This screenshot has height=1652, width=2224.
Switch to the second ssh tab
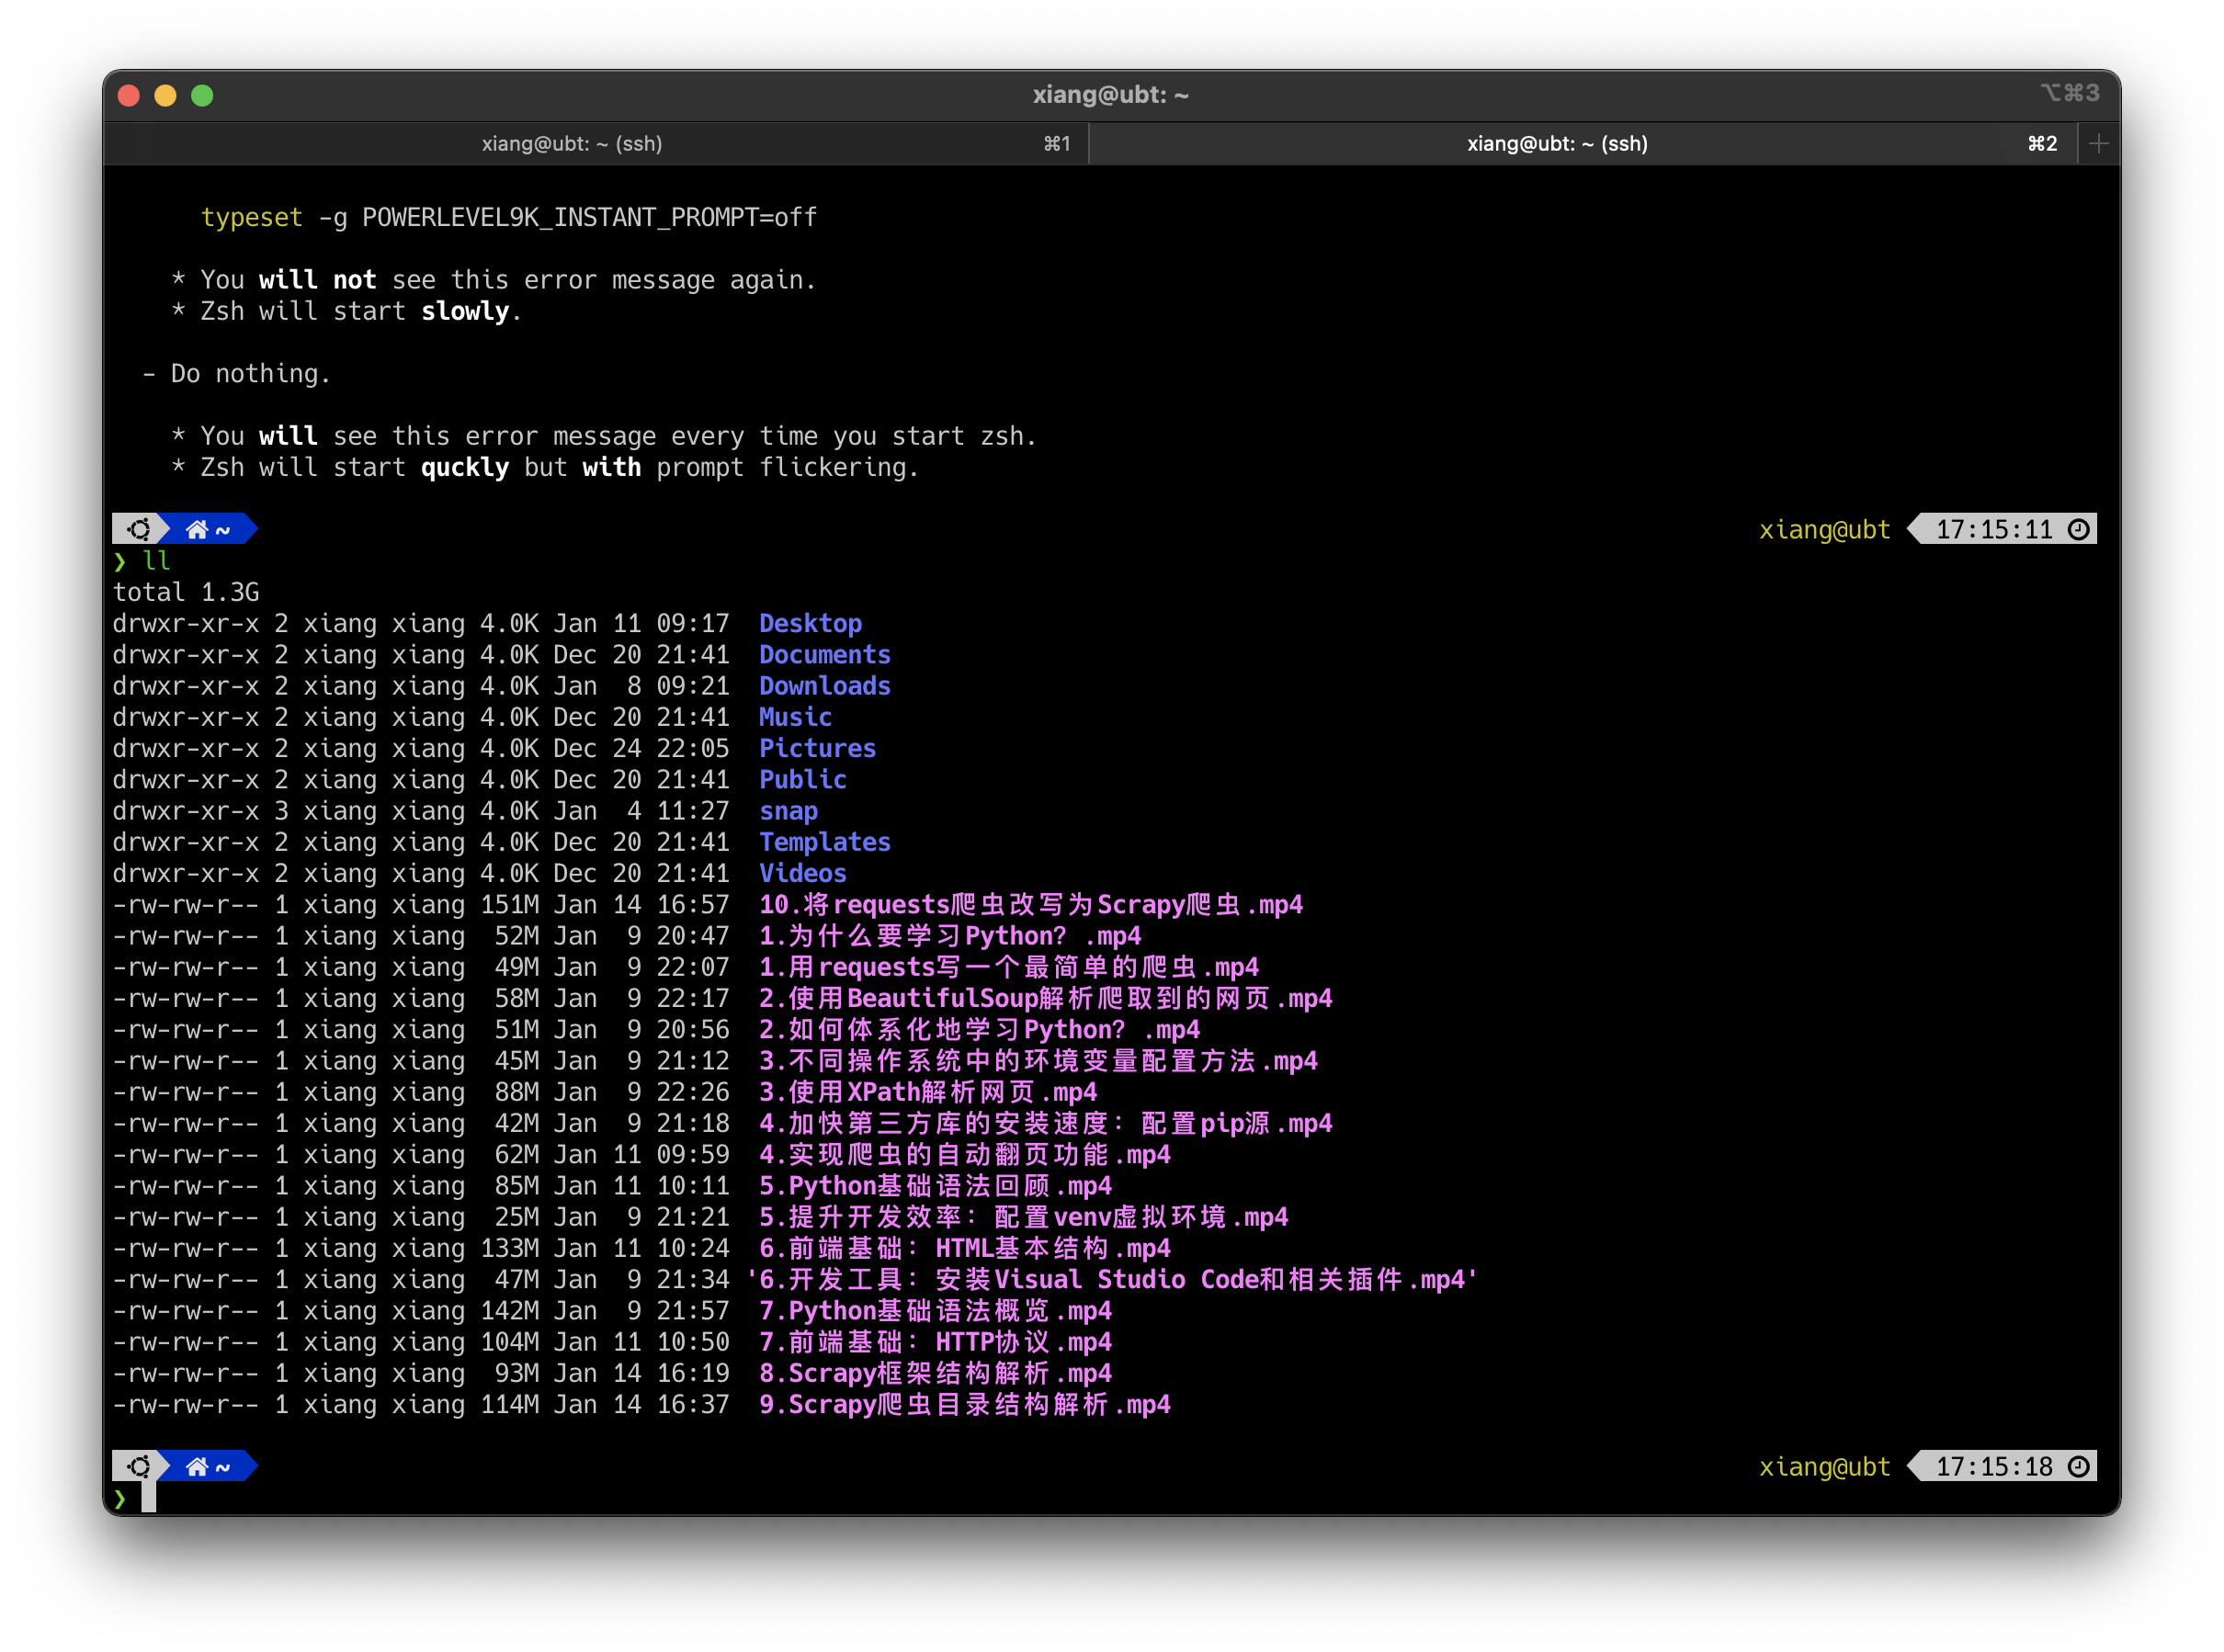click(1582, 143)
